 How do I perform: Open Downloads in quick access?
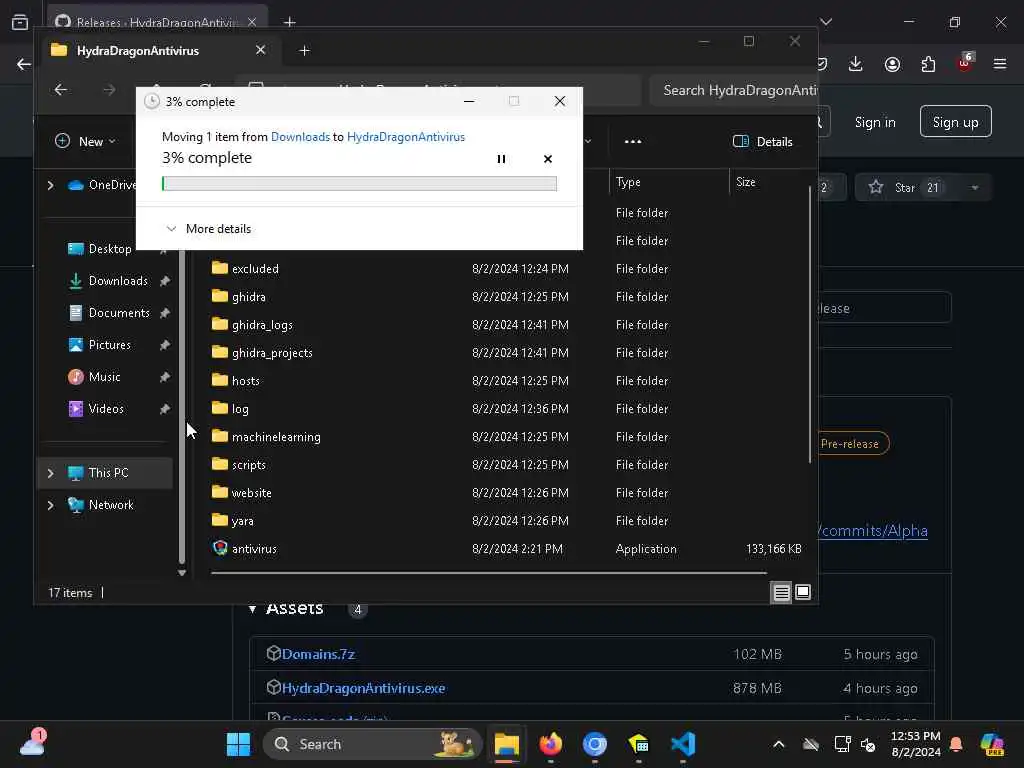pos(108,281)
